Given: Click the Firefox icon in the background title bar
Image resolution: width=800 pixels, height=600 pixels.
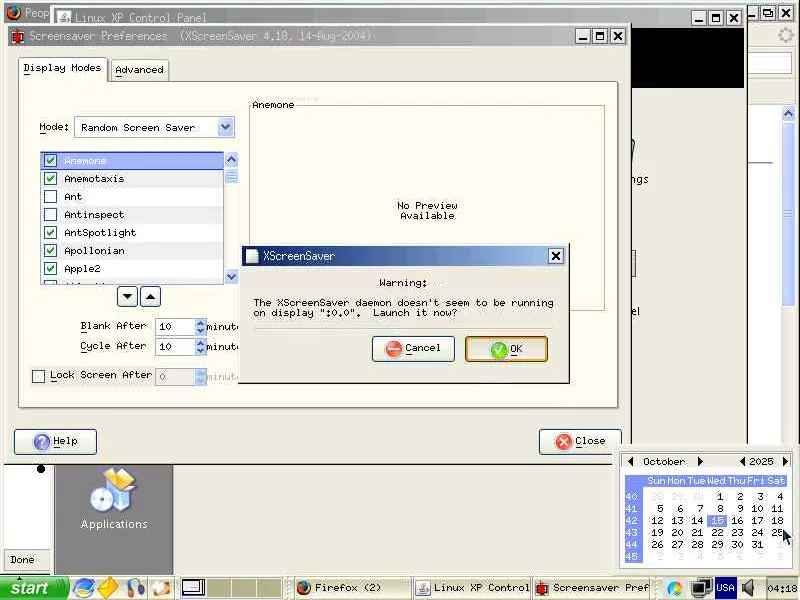Looking at the screenshot, I should 14,13.
